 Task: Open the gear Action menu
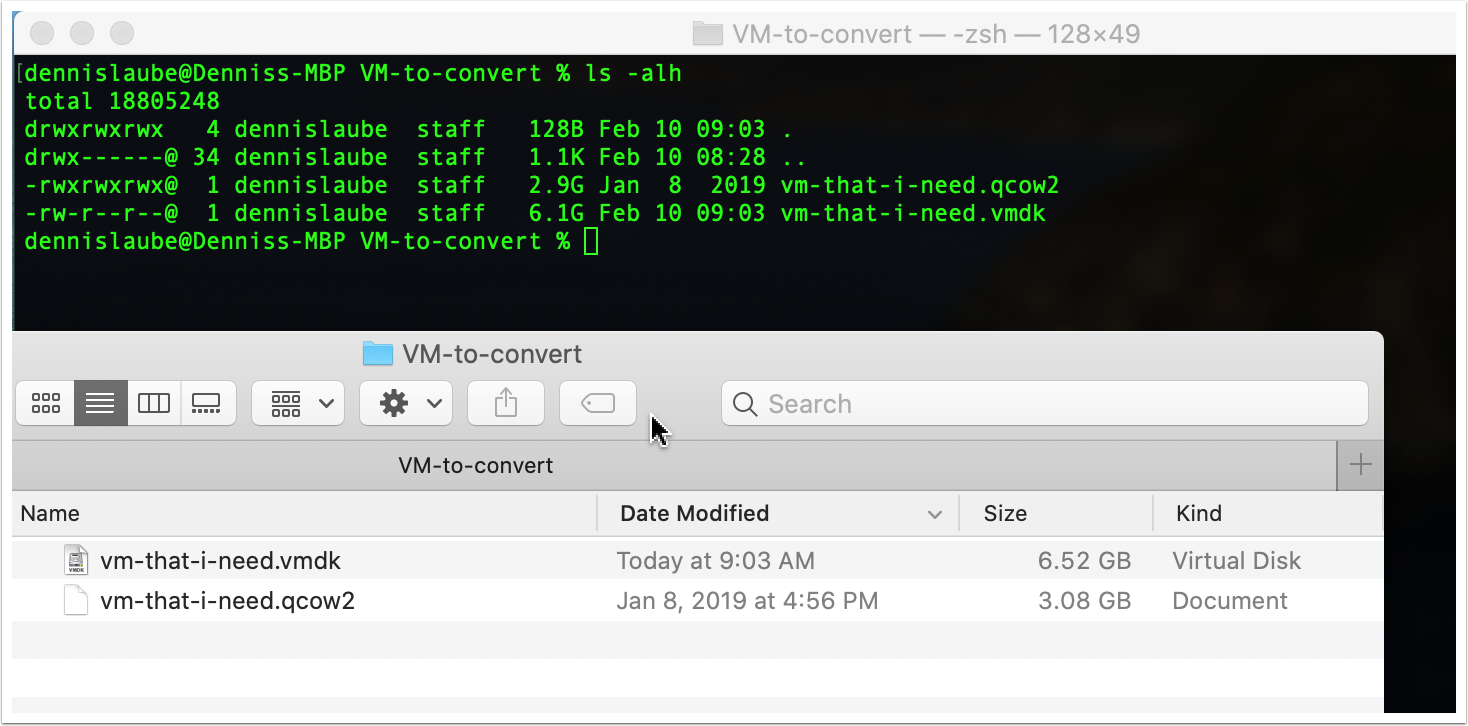pos(406,403)
